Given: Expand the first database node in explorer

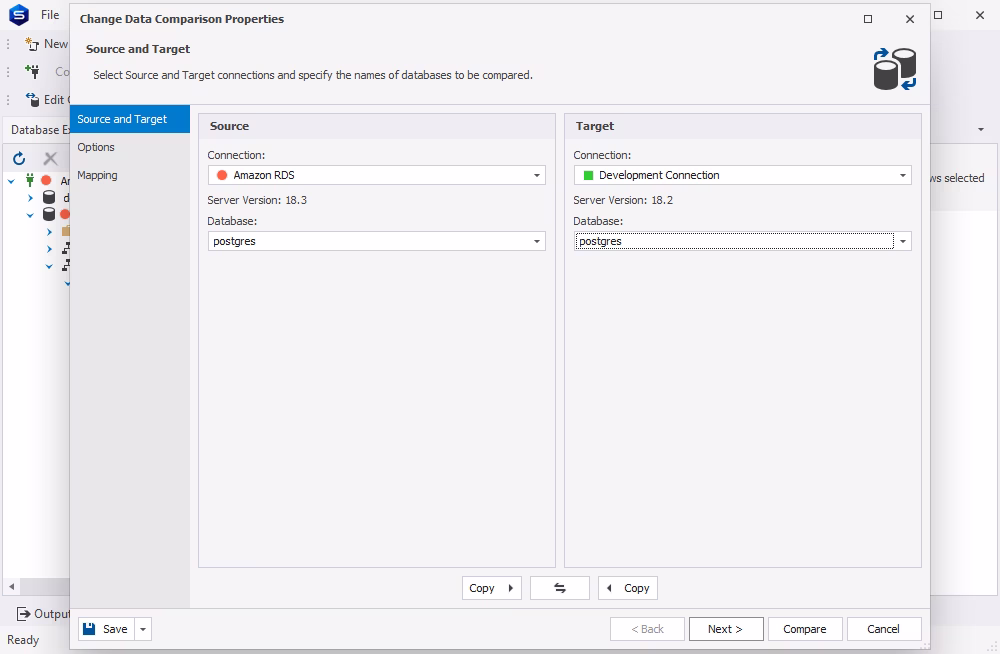Looking at the screenshot, I should coord(30,198).
